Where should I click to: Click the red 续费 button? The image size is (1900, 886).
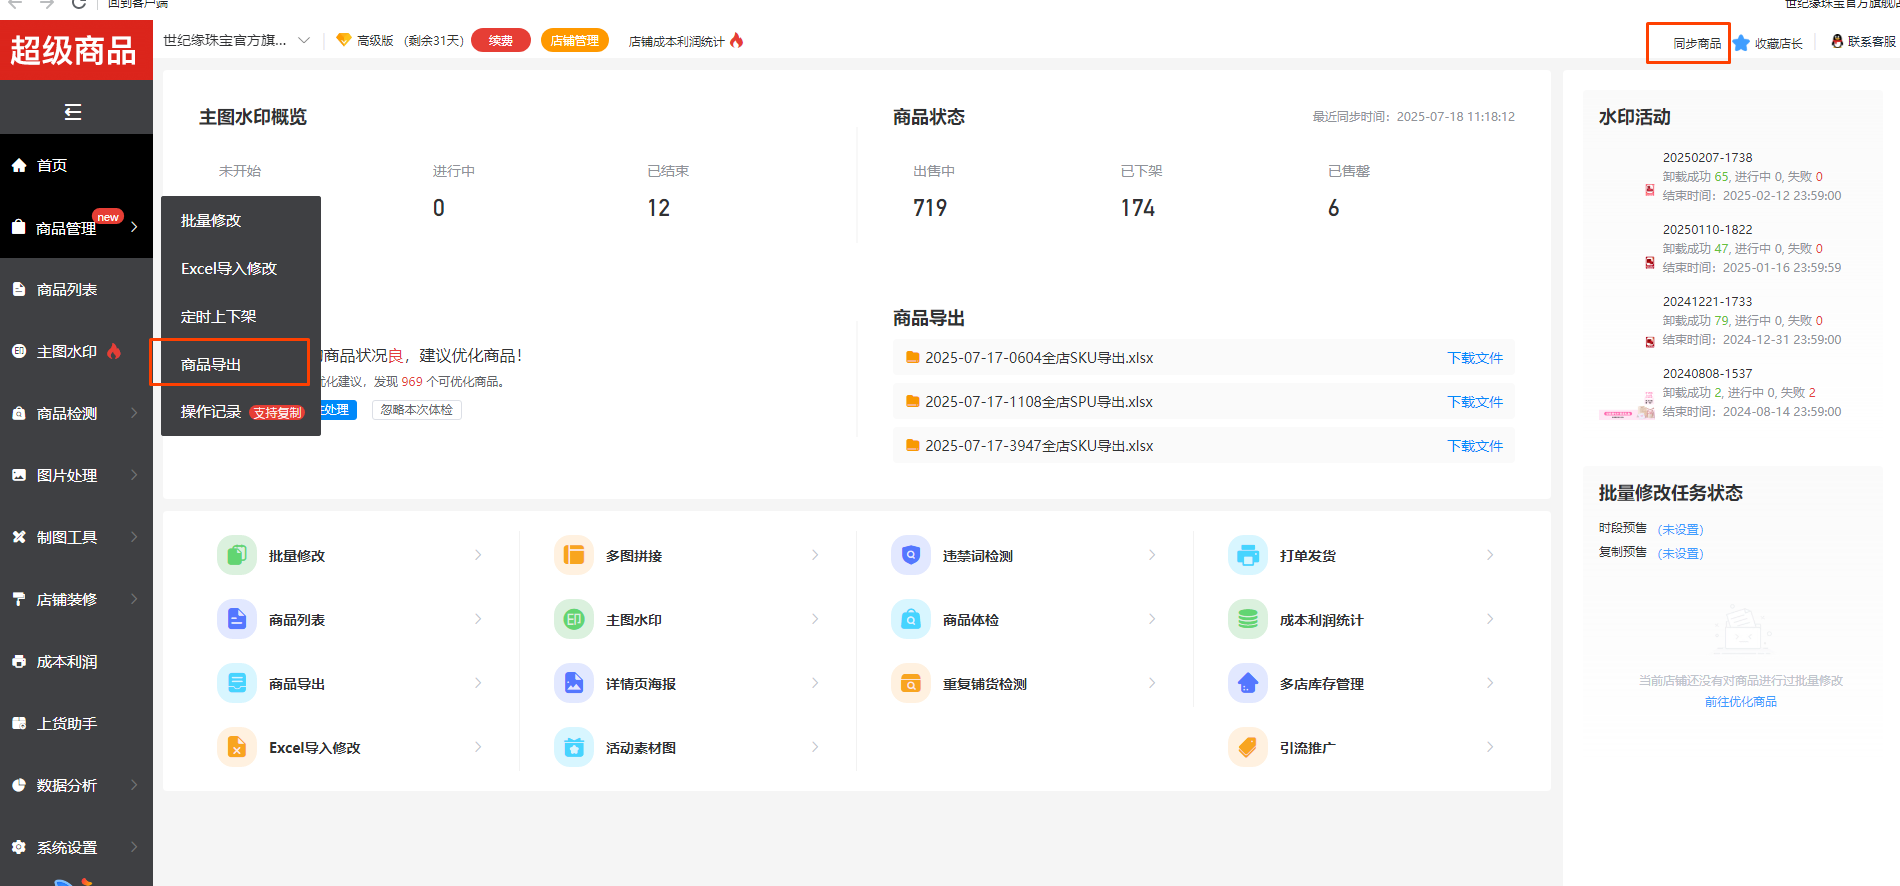click(500, 41)
